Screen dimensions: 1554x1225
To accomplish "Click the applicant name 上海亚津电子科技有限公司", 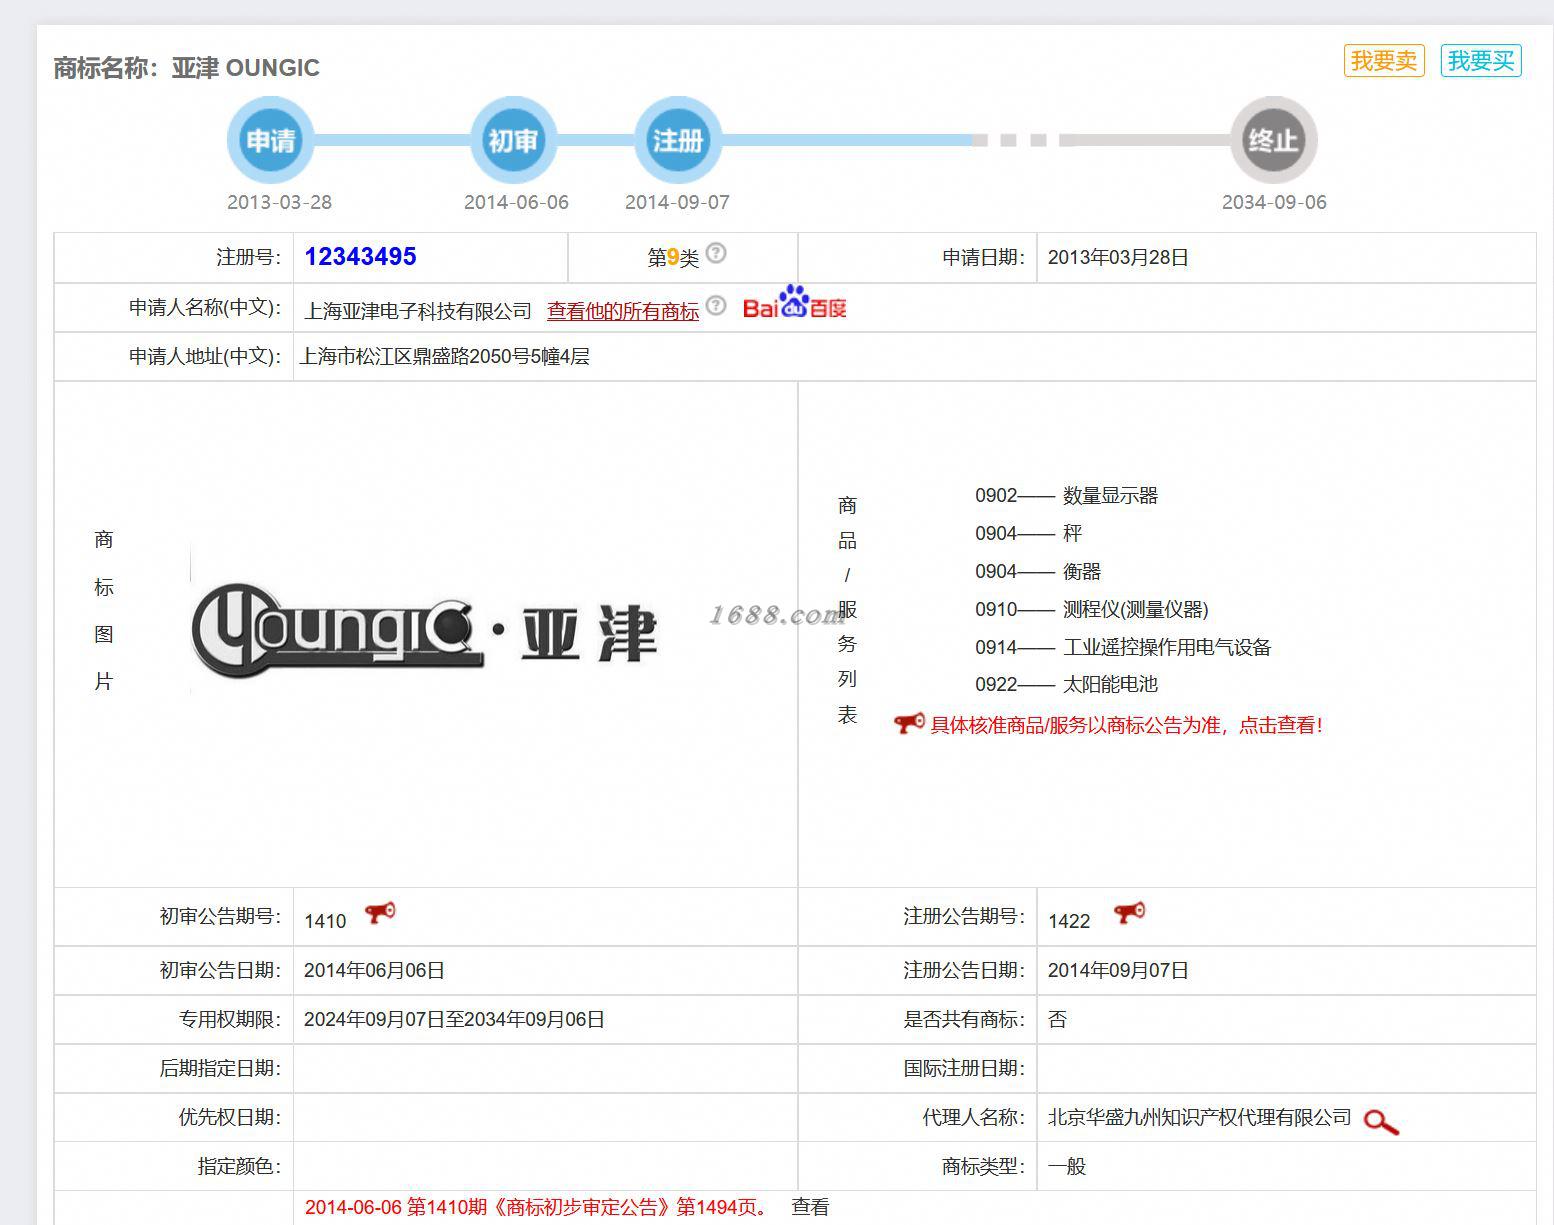I will [x=418, y=311].
